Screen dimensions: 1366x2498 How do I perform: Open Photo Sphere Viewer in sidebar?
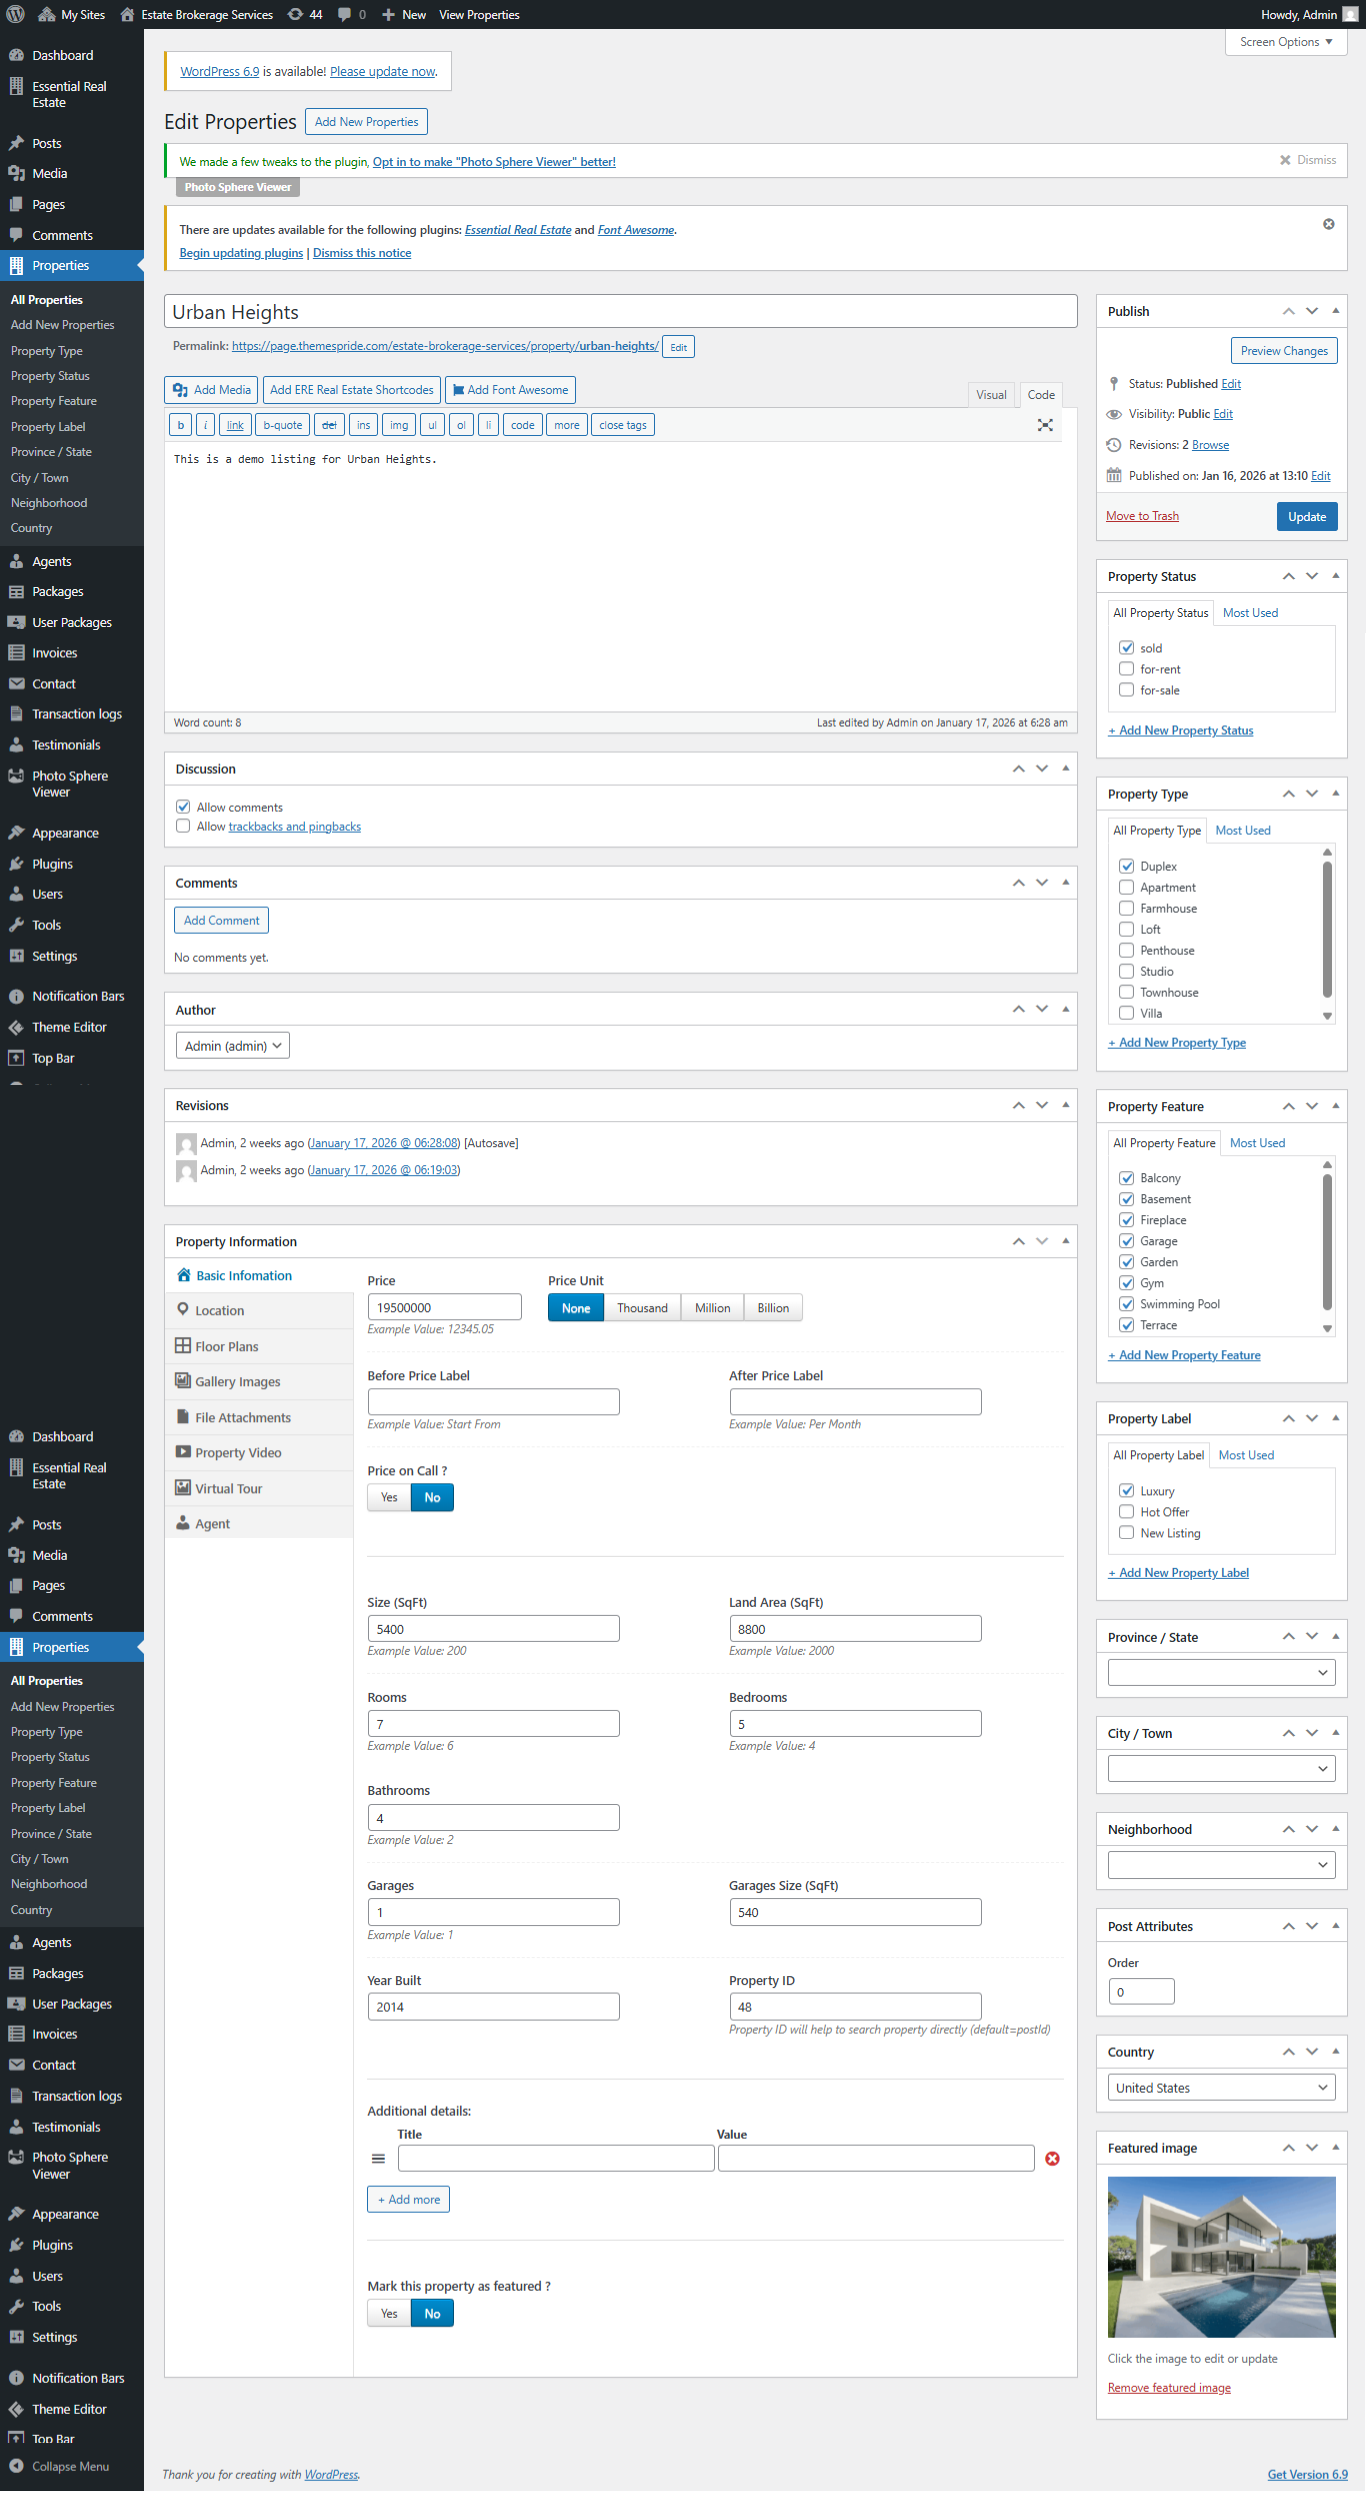(69, 784)
